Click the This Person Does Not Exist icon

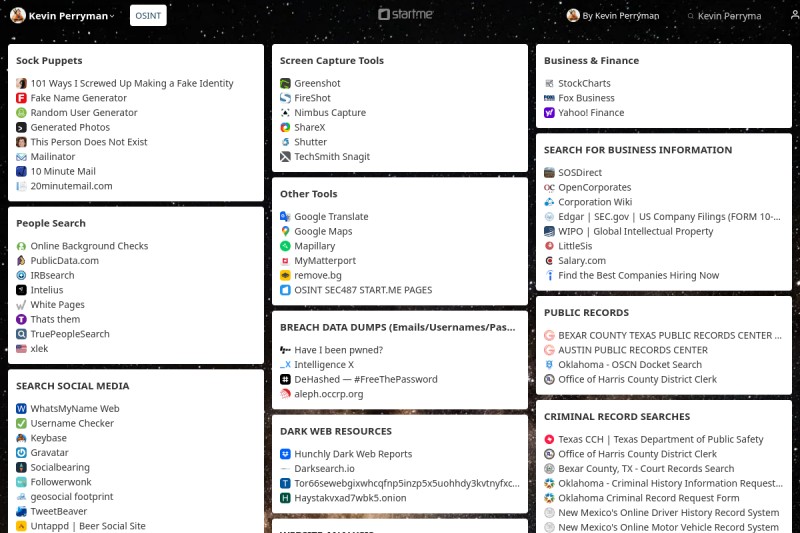click(21, 142)
